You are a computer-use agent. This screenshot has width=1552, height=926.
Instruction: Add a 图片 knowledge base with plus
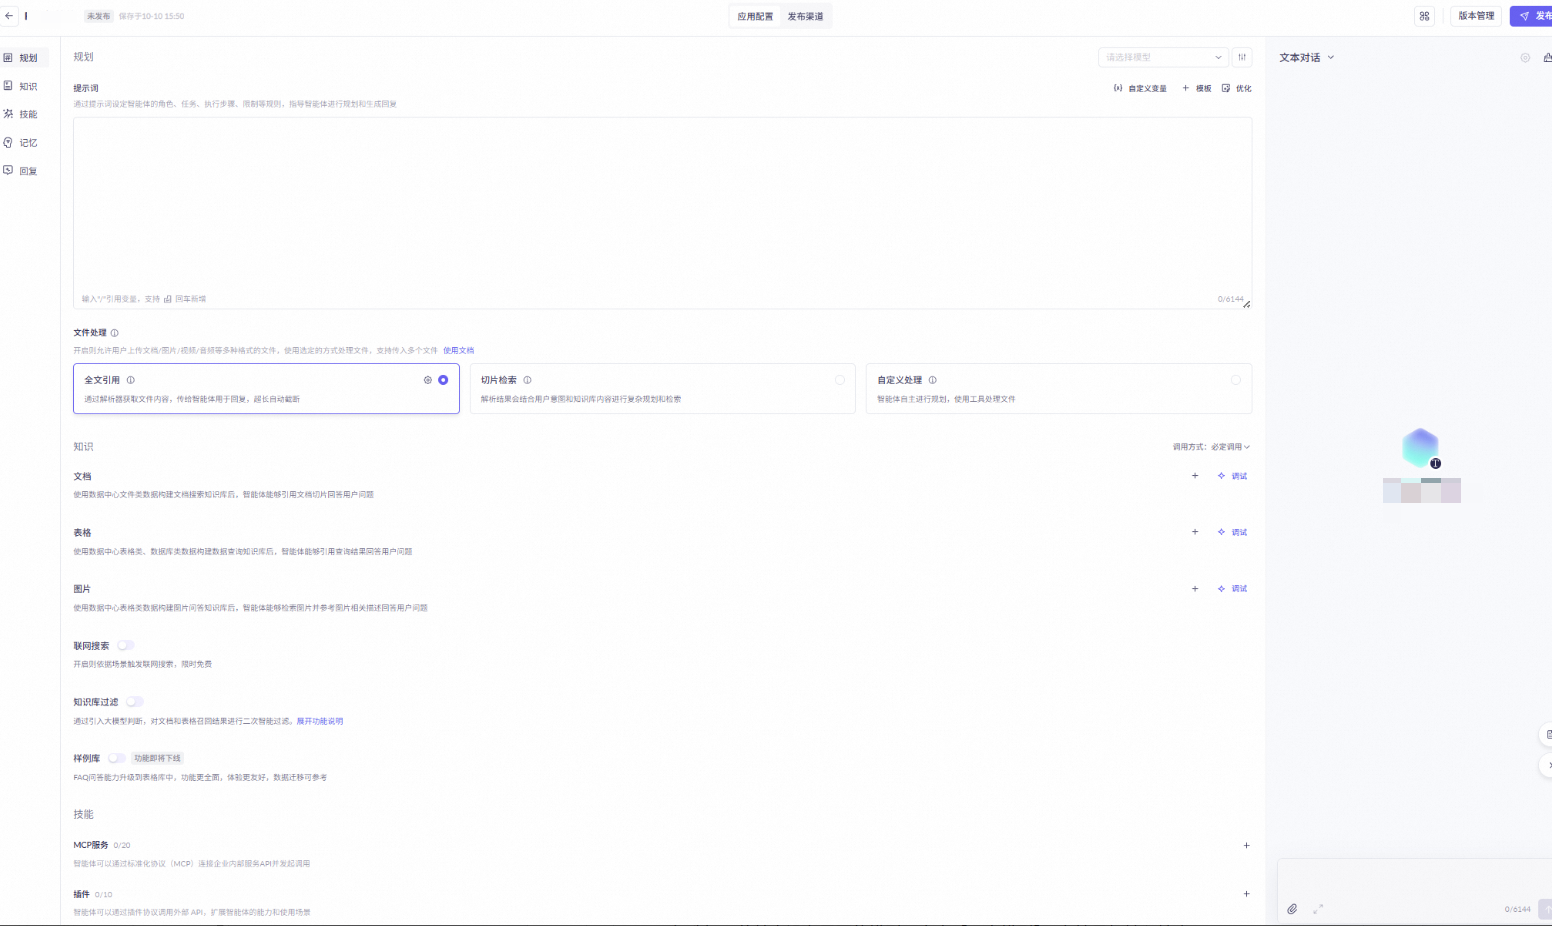1195,589
